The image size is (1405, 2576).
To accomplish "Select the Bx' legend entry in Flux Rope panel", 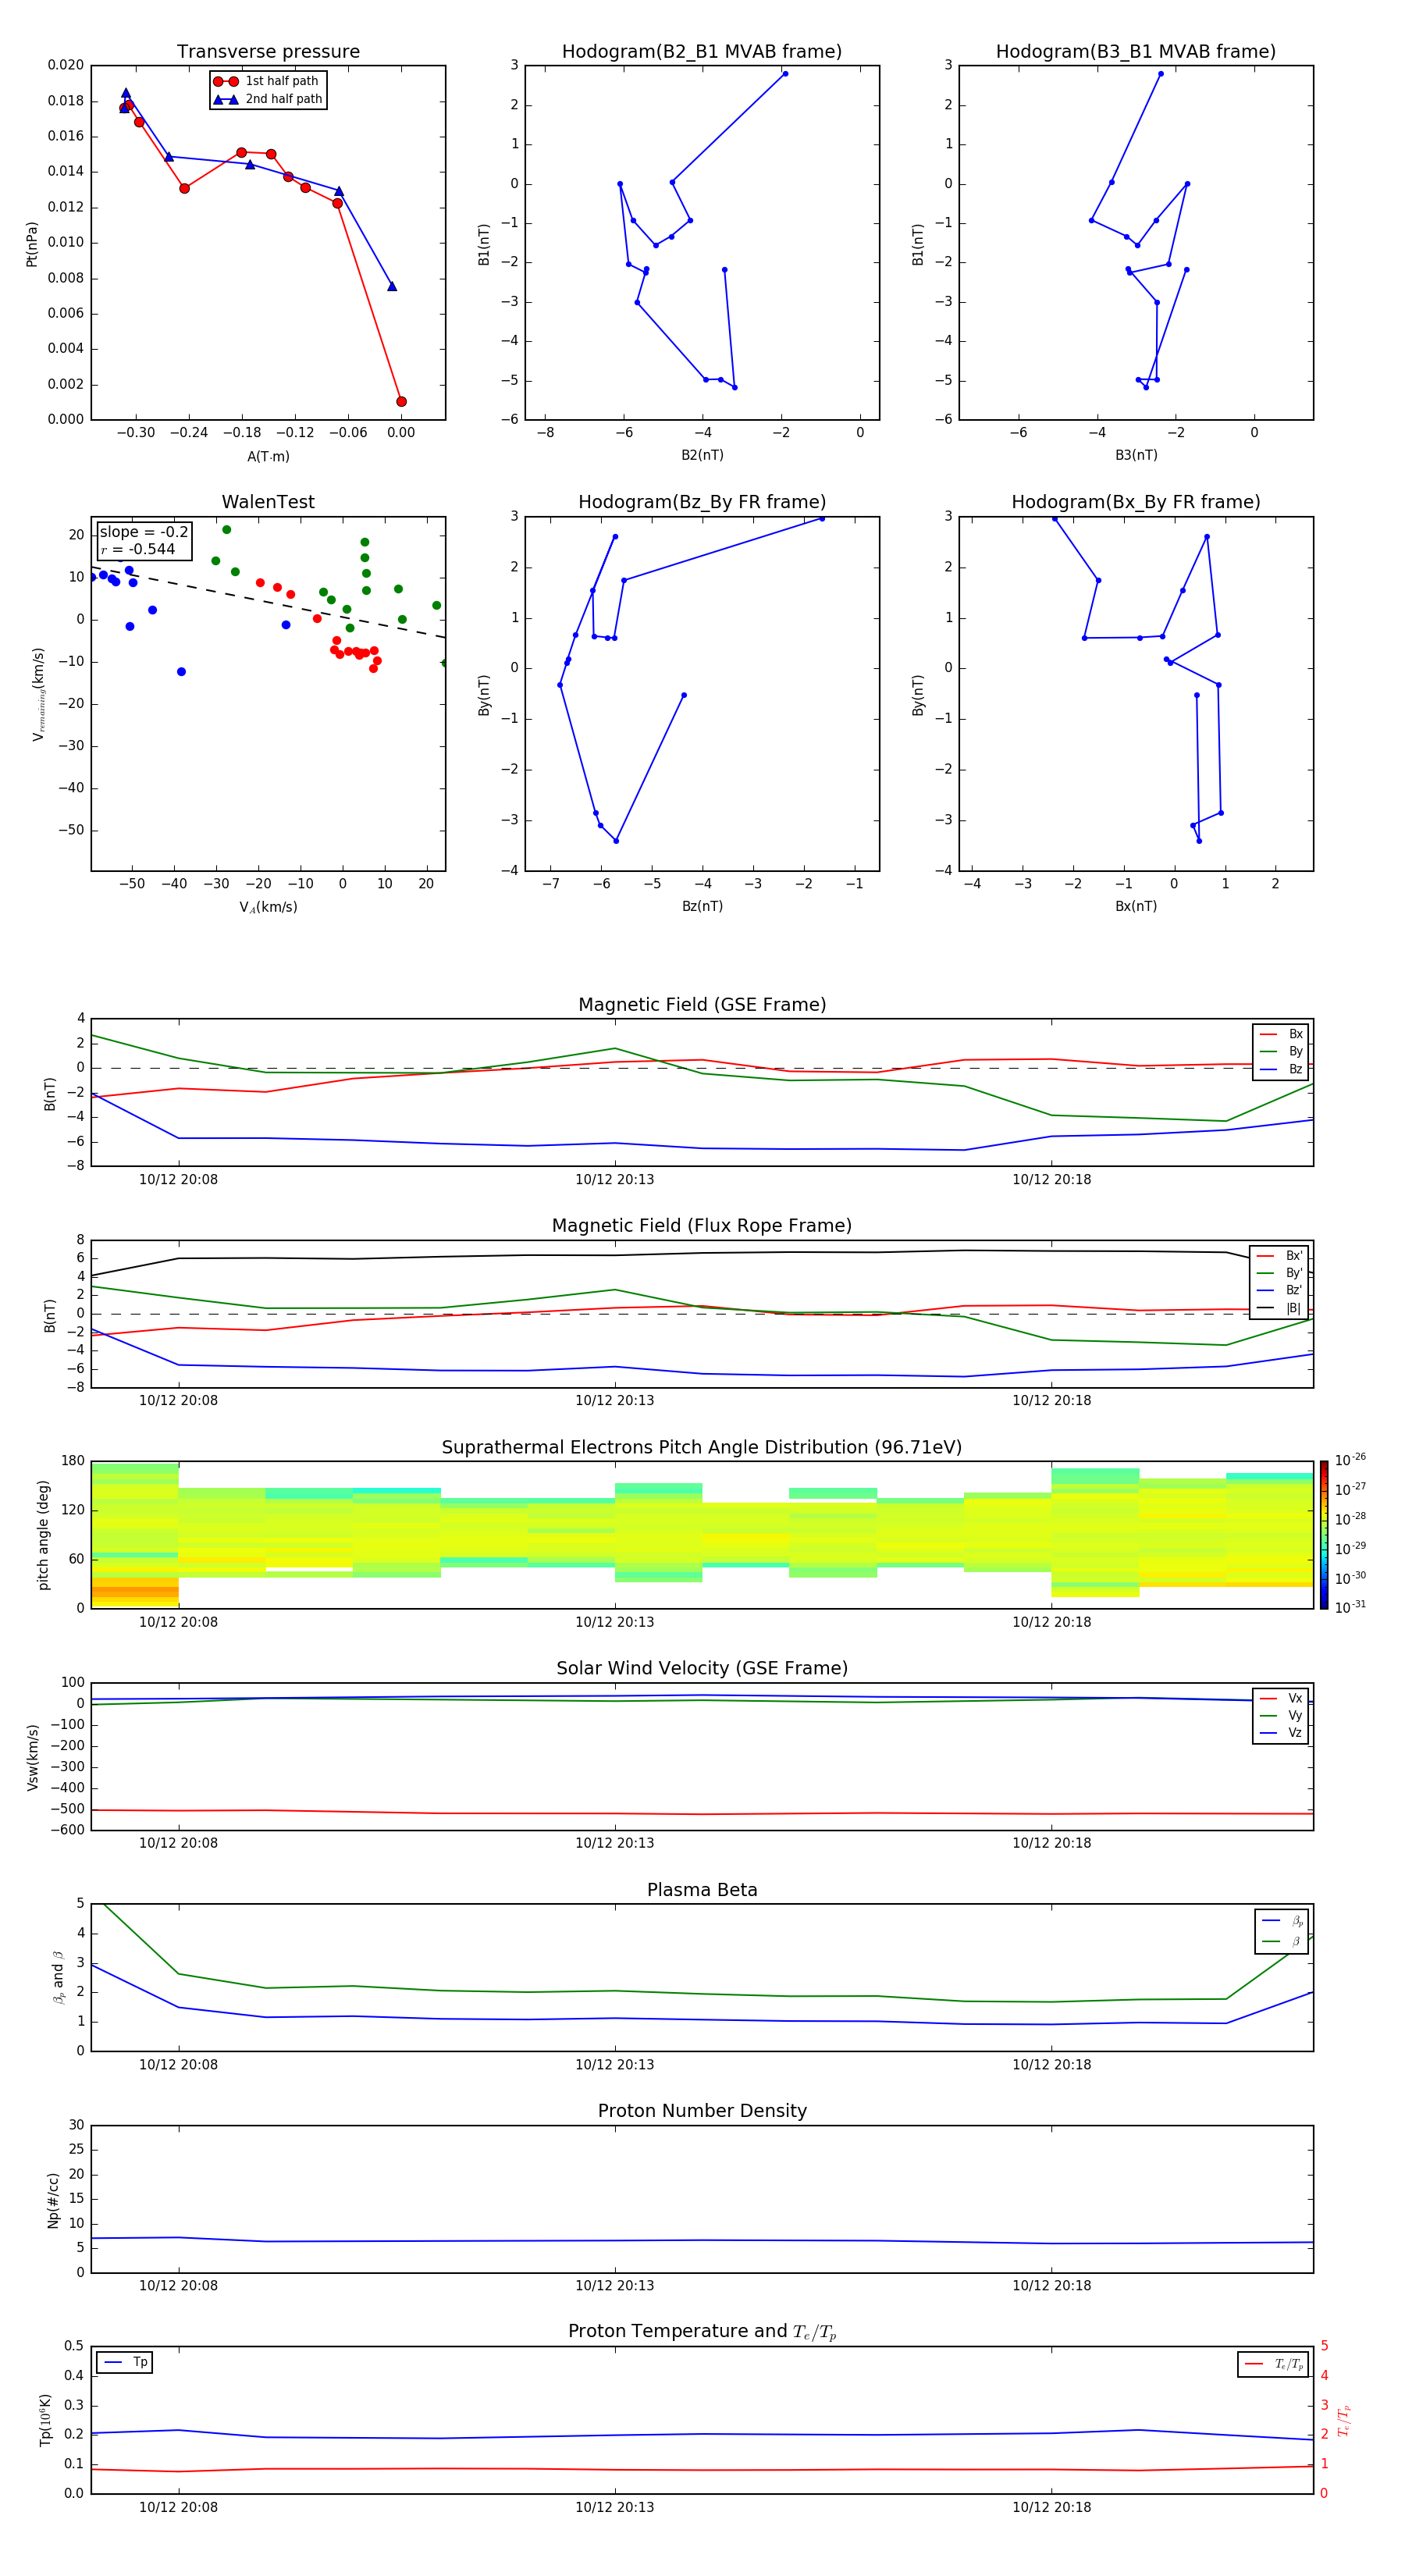I will point(1279,1256).
